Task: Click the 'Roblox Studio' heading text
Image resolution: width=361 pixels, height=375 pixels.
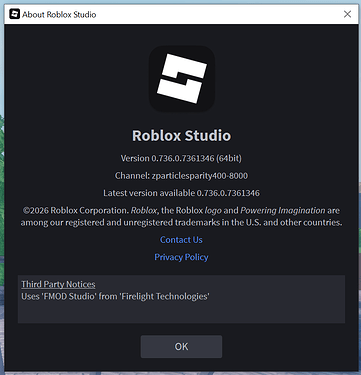Action: [181, 136]
